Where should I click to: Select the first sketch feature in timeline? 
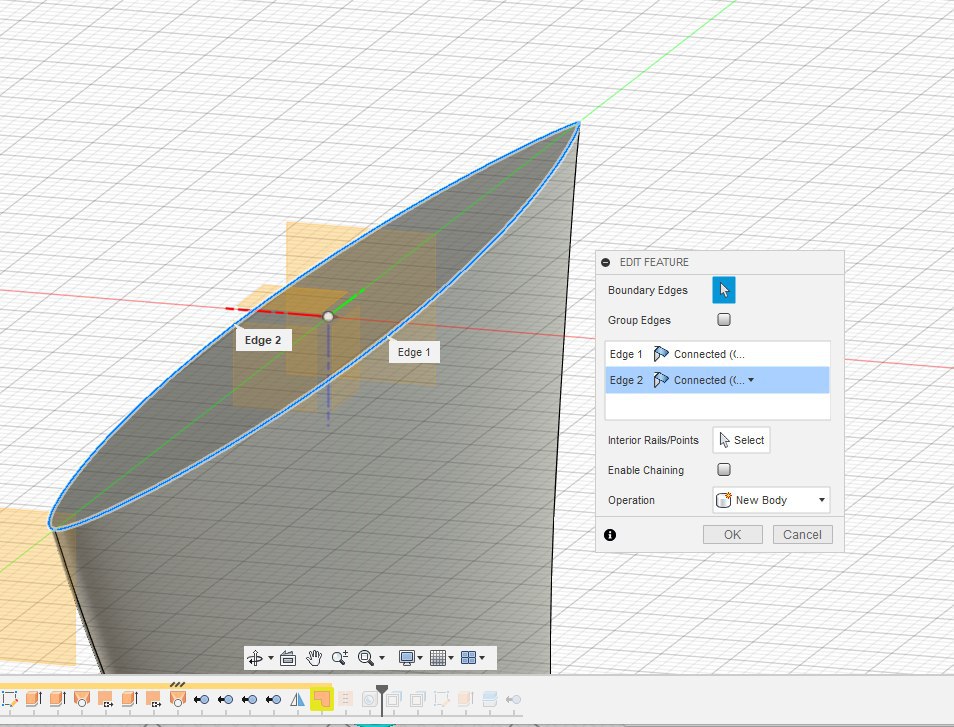[9, 700]
